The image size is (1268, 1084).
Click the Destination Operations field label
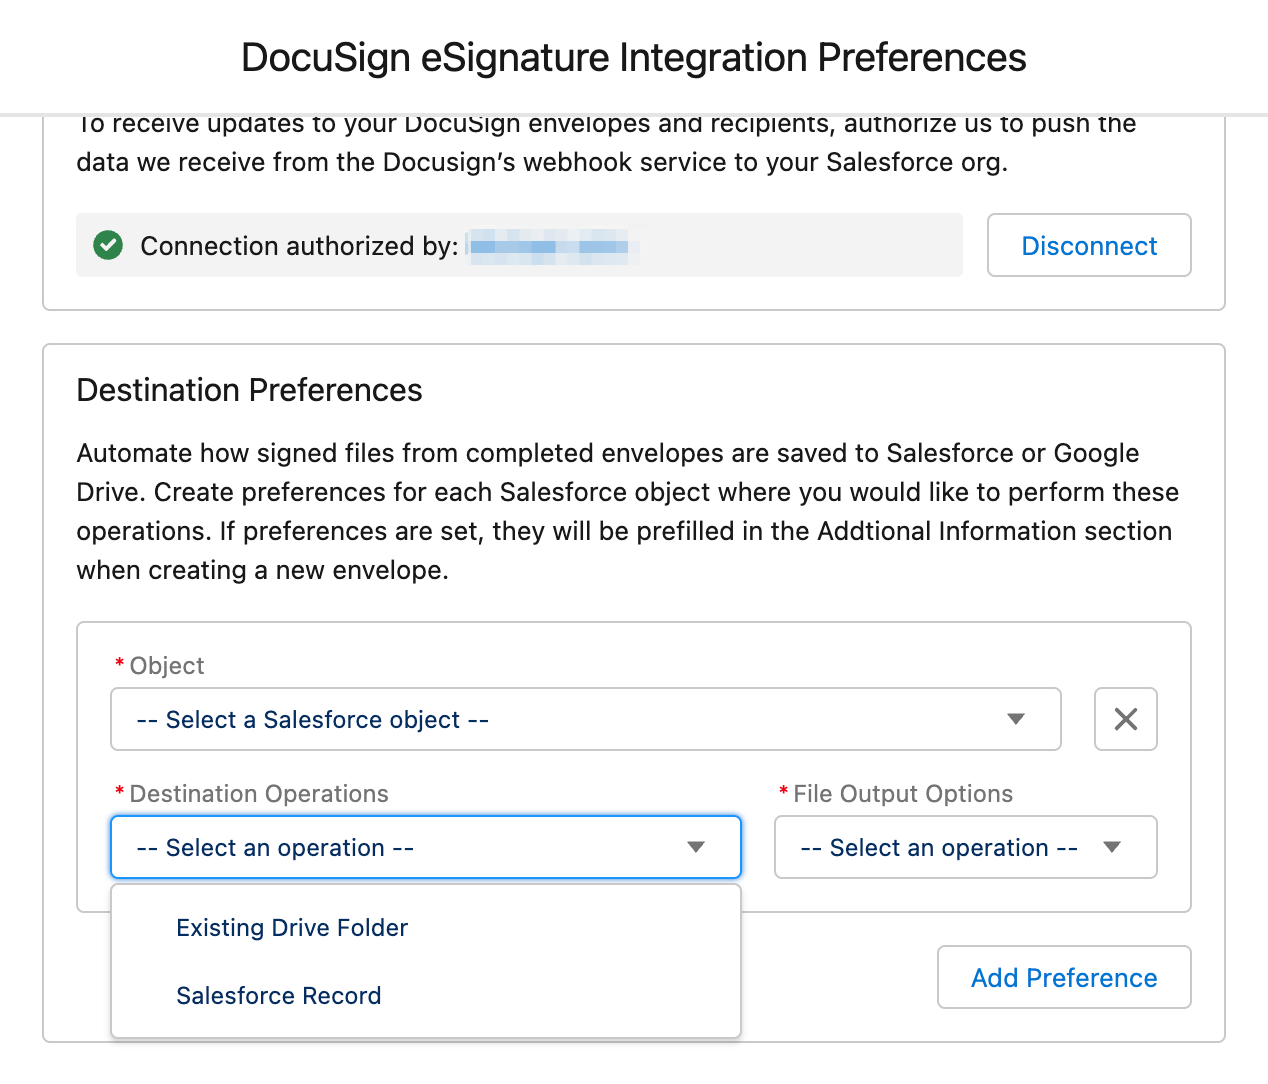tap(252, 794)
